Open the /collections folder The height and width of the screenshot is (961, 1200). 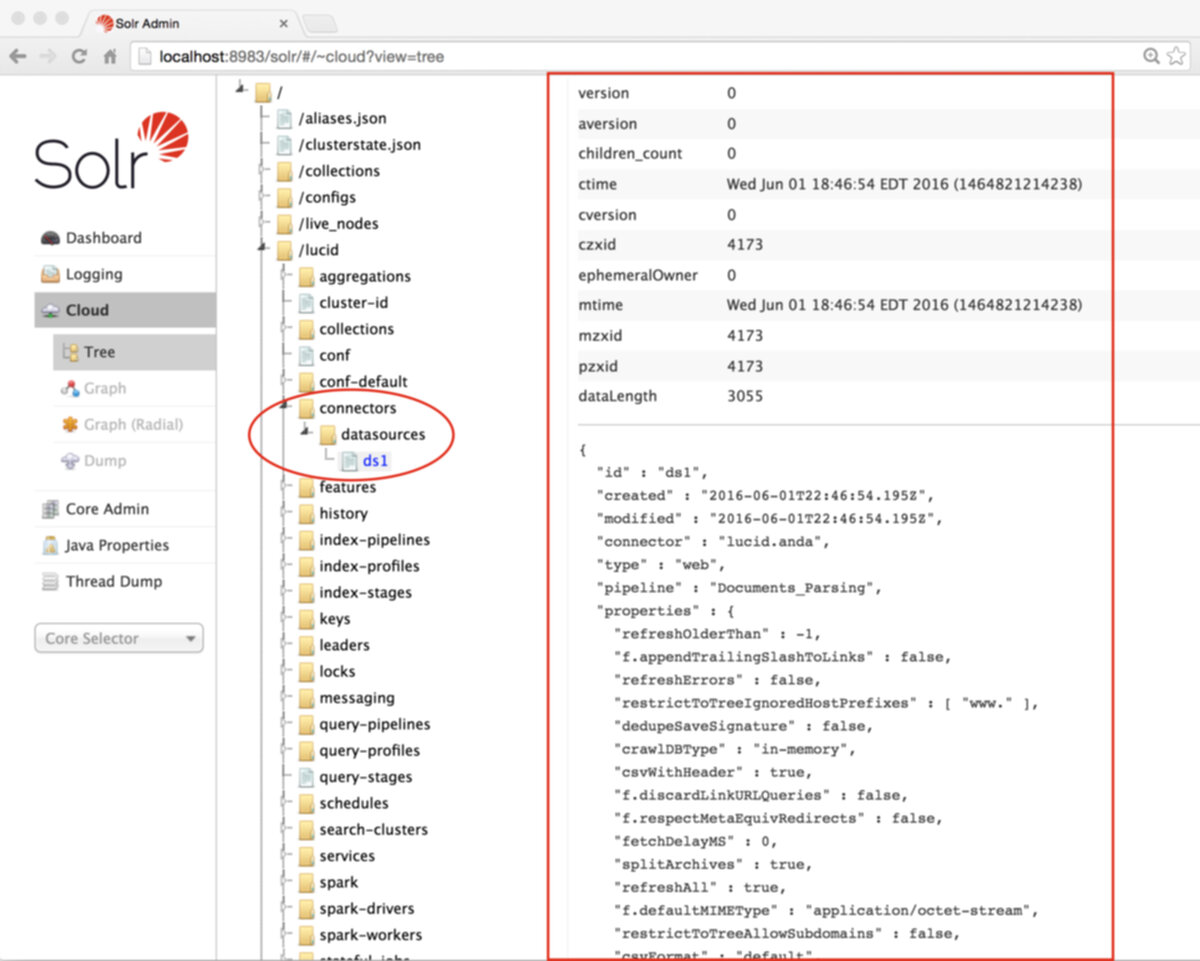tap(339, 171)
